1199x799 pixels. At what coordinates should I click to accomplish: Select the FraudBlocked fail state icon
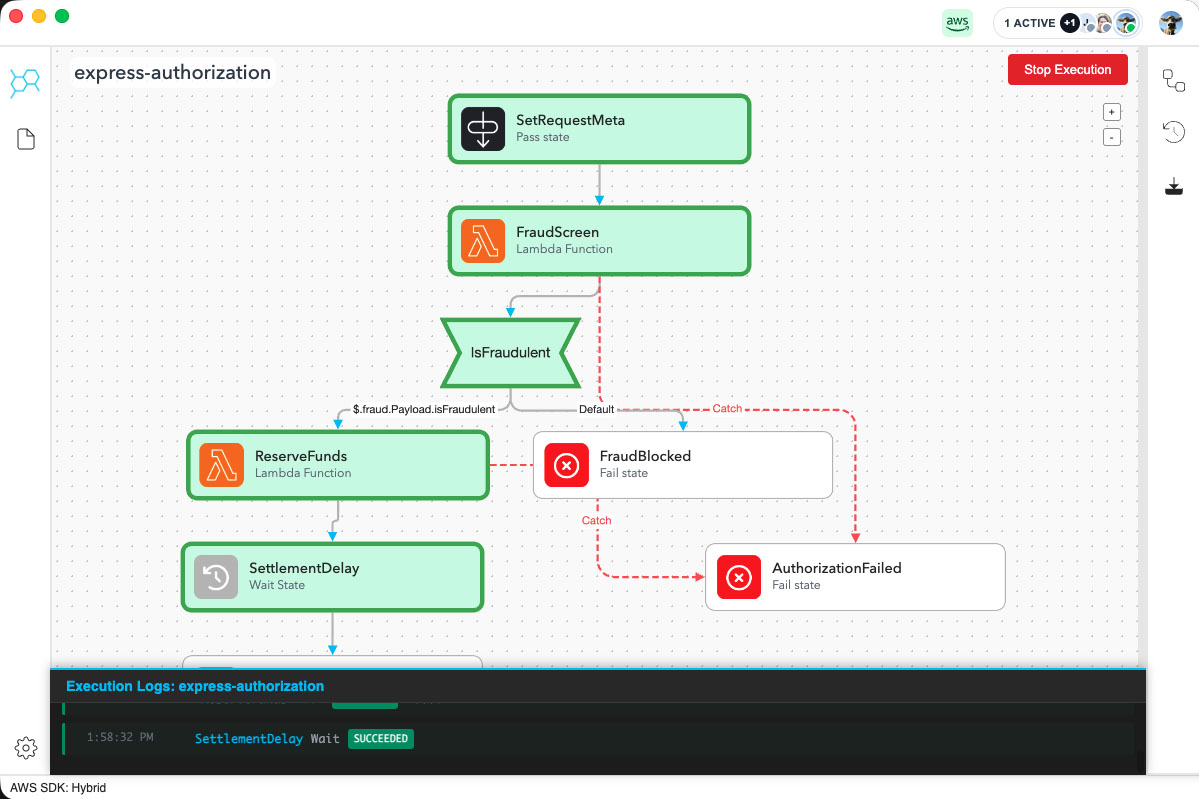(567, 465)
